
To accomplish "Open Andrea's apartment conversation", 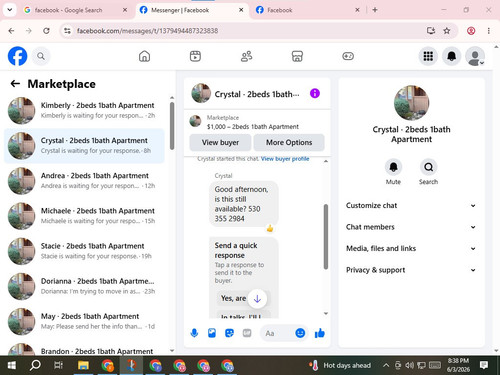I will point(84,181).
